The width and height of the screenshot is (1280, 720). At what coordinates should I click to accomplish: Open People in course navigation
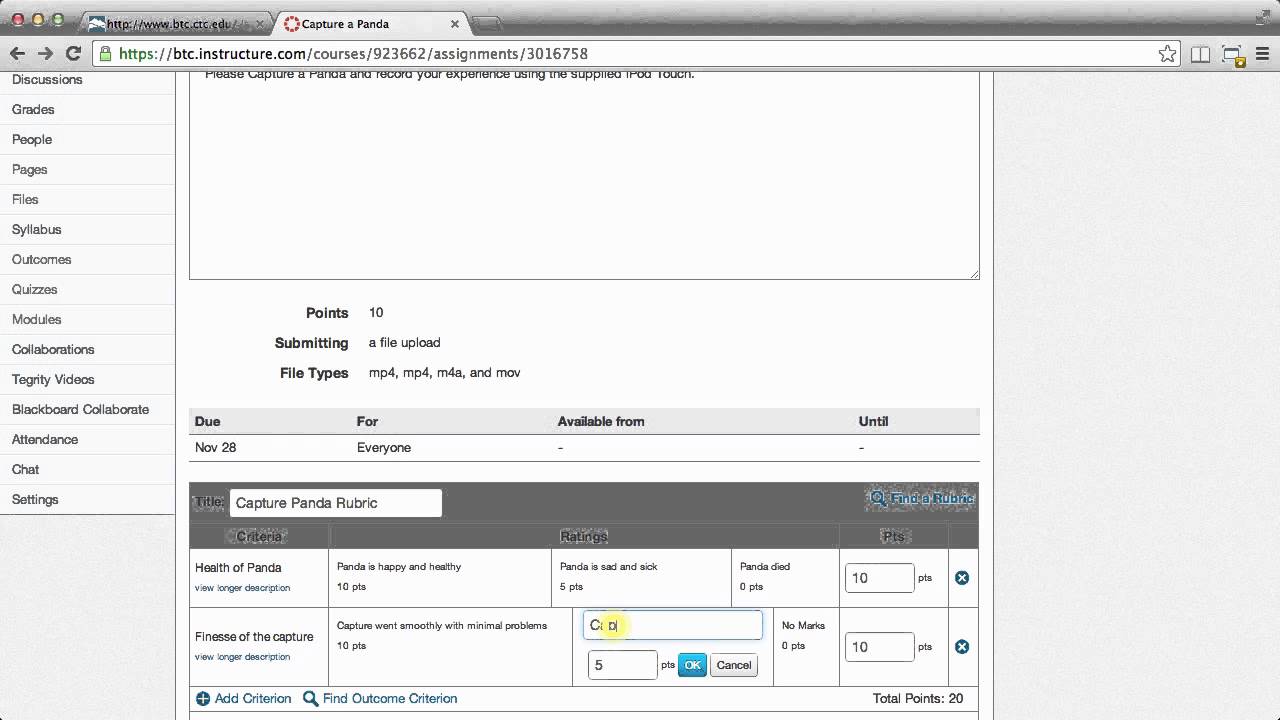coord(32,139)
